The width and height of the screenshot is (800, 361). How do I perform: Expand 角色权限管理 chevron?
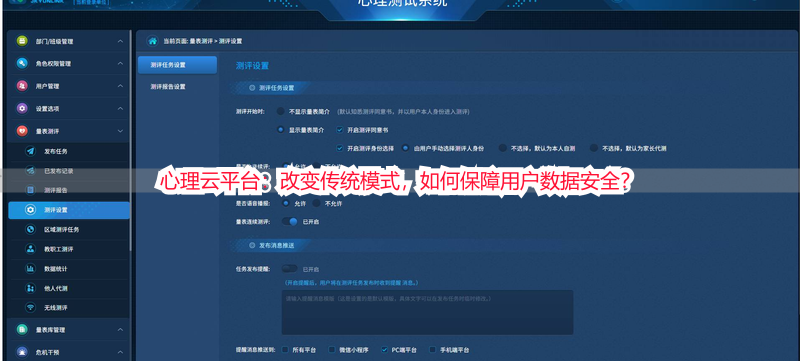(x=120, y=64)
